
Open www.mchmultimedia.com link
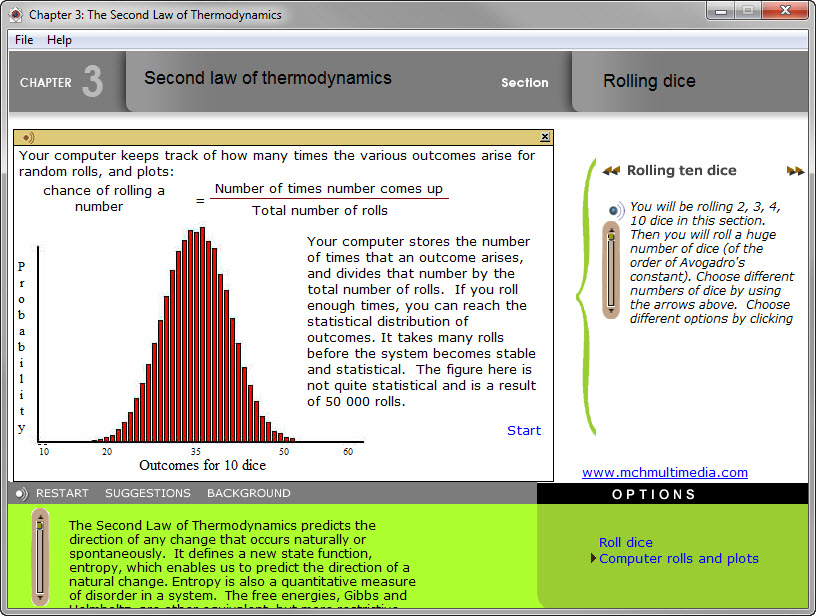[x=665, y=472]
